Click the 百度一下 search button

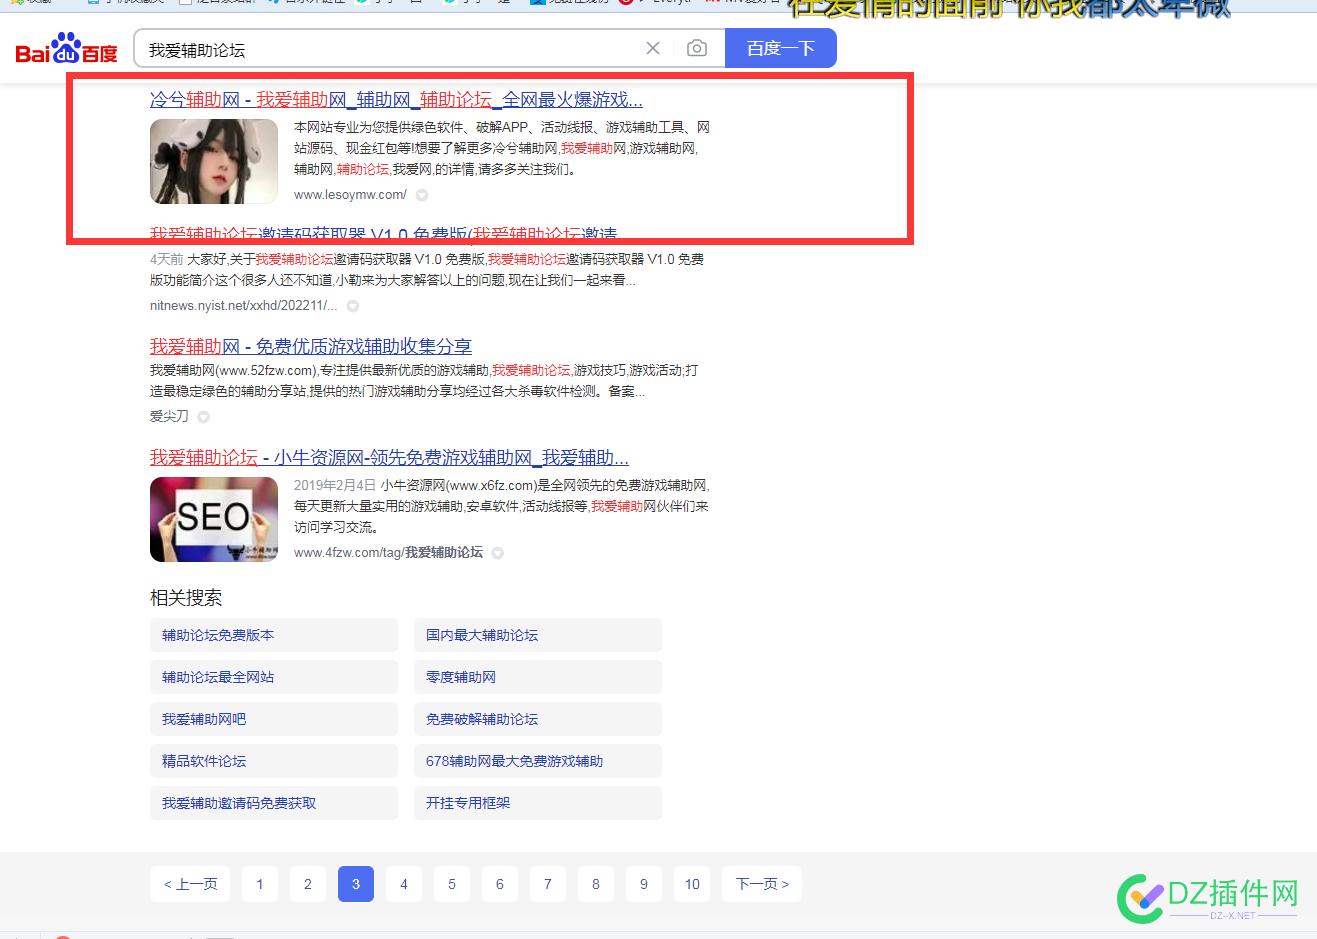[780, 48]
